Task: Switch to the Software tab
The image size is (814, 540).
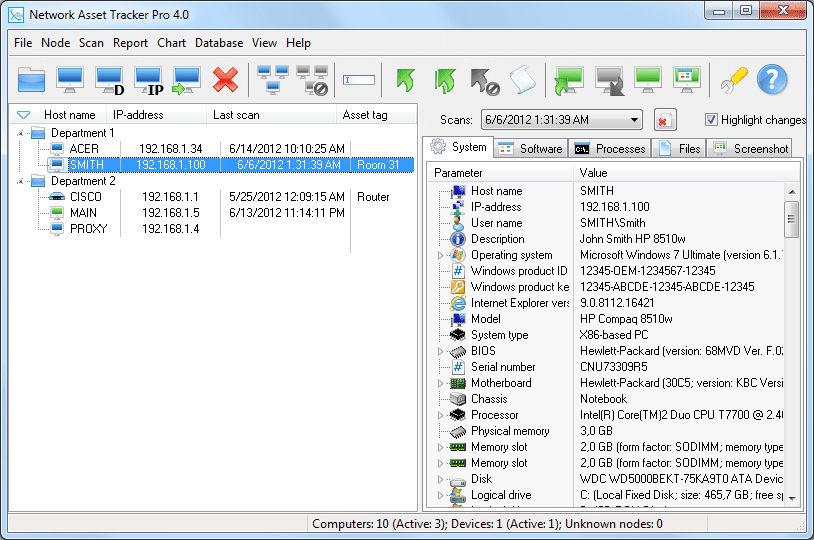Action: coord(531,148)
